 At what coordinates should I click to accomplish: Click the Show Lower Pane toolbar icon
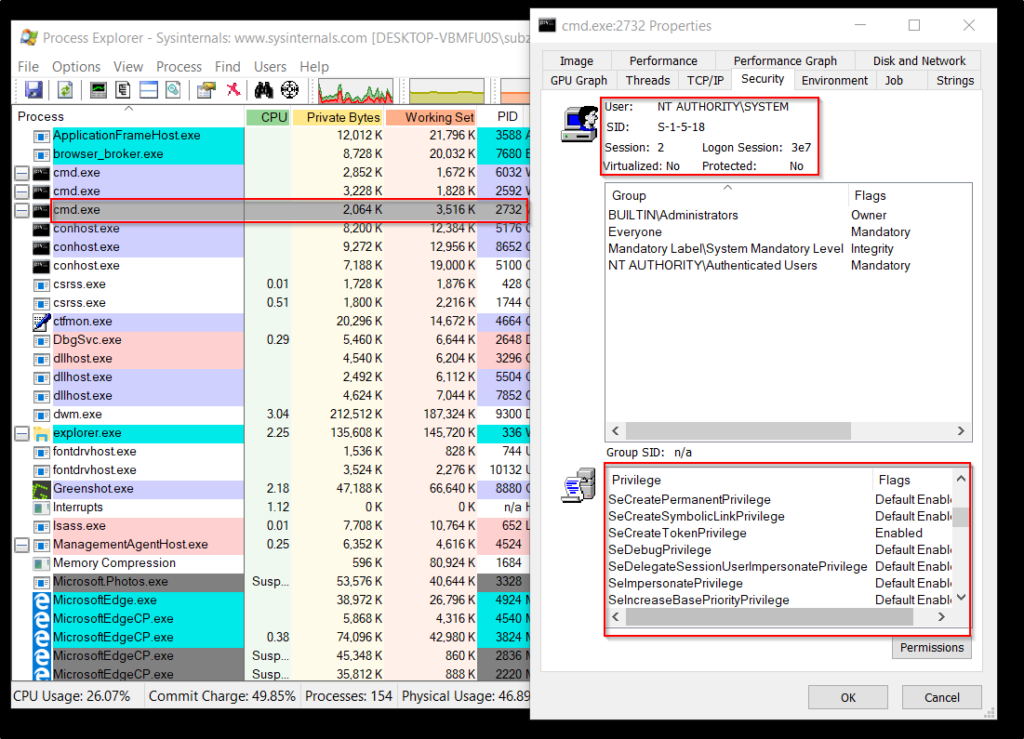[x=149, y=91]
